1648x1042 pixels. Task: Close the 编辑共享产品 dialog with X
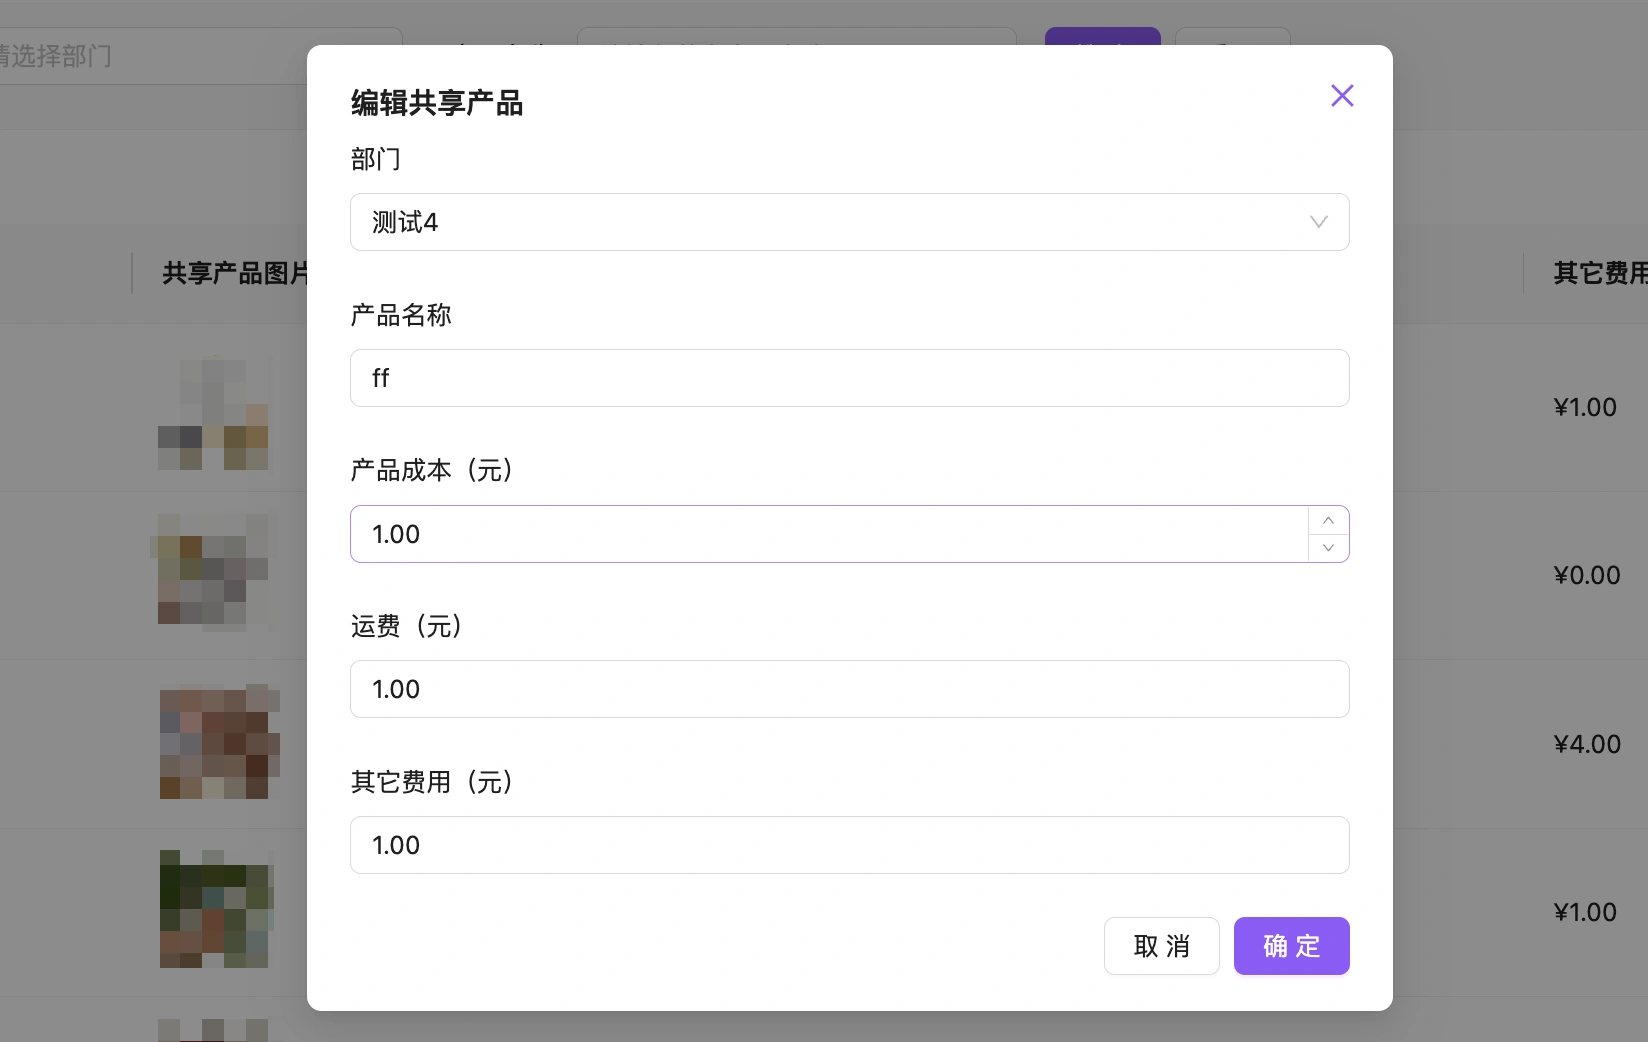click(x=1342, y=95)
